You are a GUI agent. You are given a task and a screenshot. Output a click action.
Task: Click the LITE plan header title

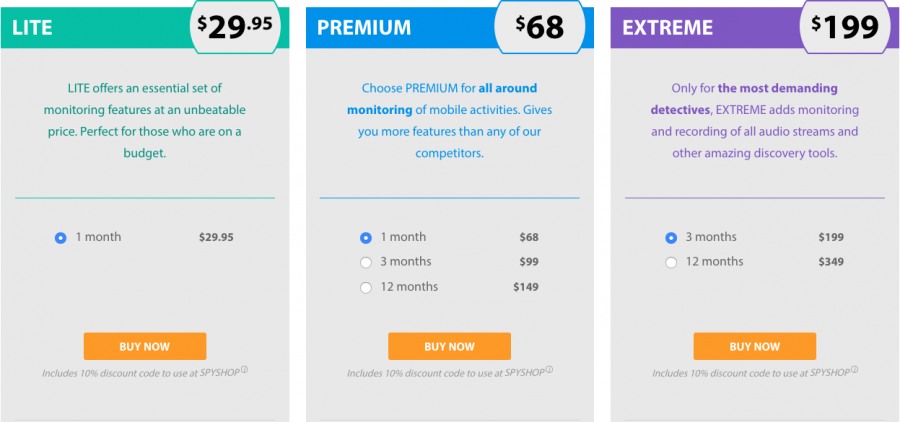click(x=32, y=28)
